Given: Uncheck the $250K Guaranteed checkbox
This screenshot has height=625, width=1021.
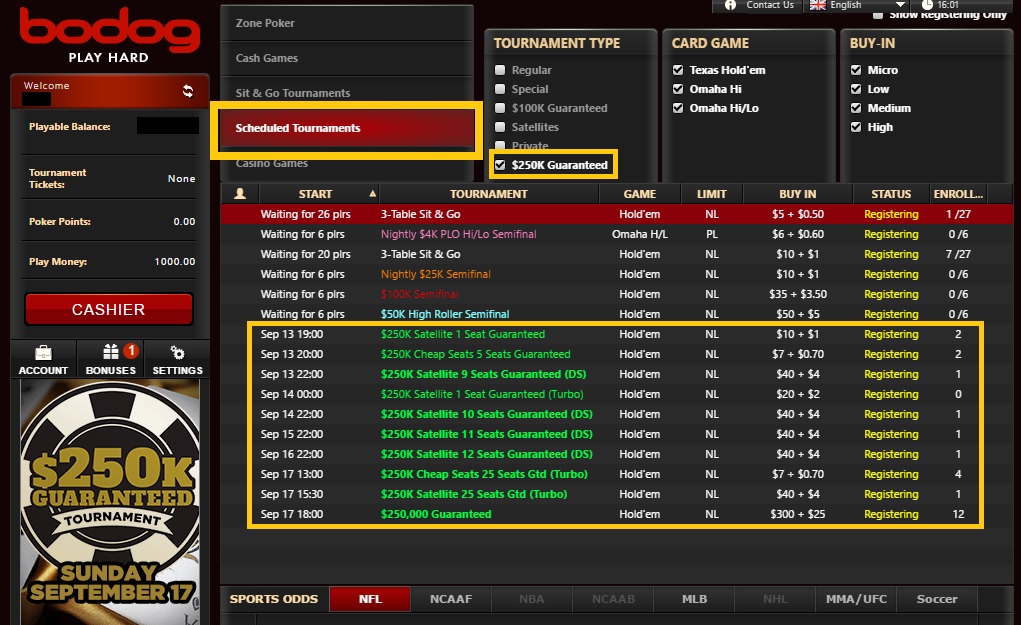Looking at the screenshot, I should pos(500,165).
